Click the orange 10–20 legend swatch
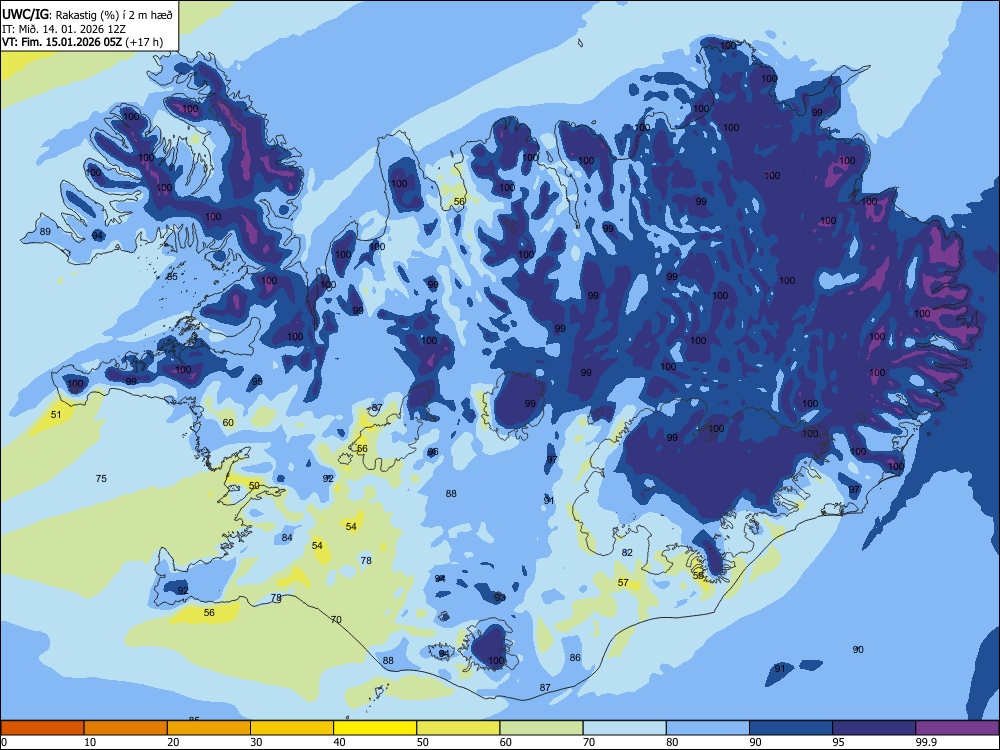This screenshot has width=1000, height=750. click(126, 728)
